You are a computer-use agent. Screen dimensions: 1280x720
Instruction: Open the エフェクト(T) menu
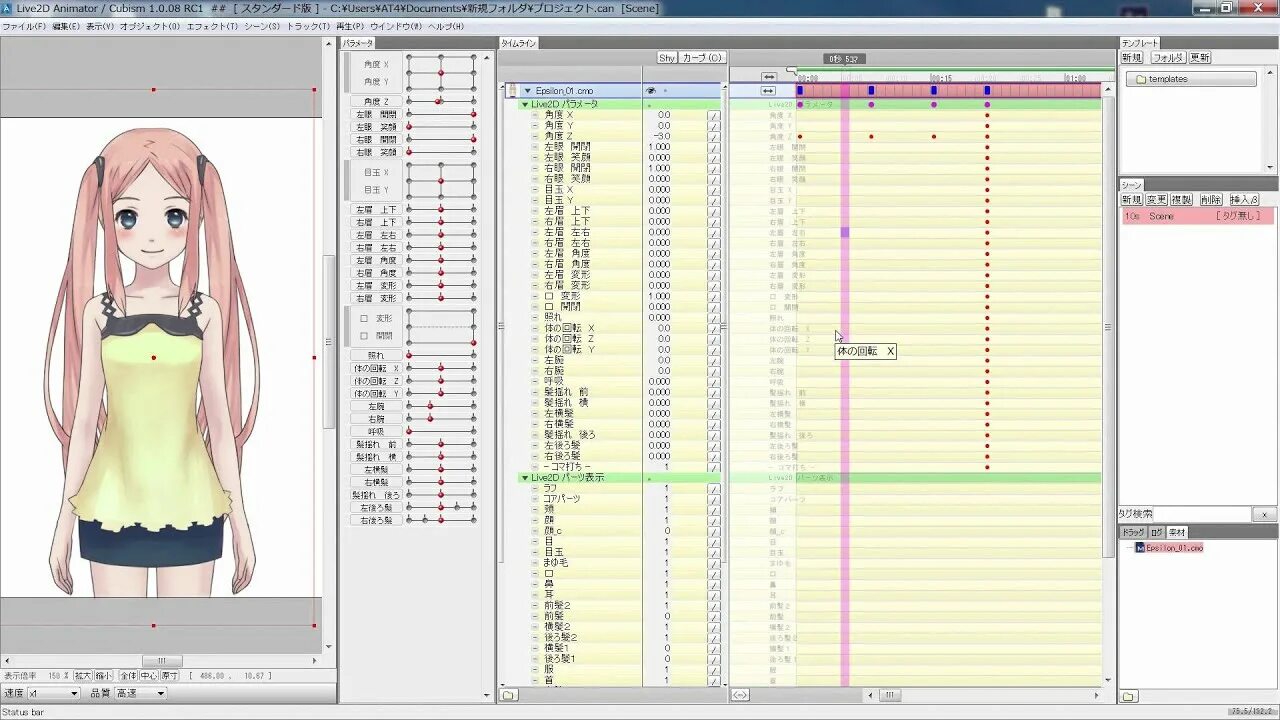click(x=212, y=26)
